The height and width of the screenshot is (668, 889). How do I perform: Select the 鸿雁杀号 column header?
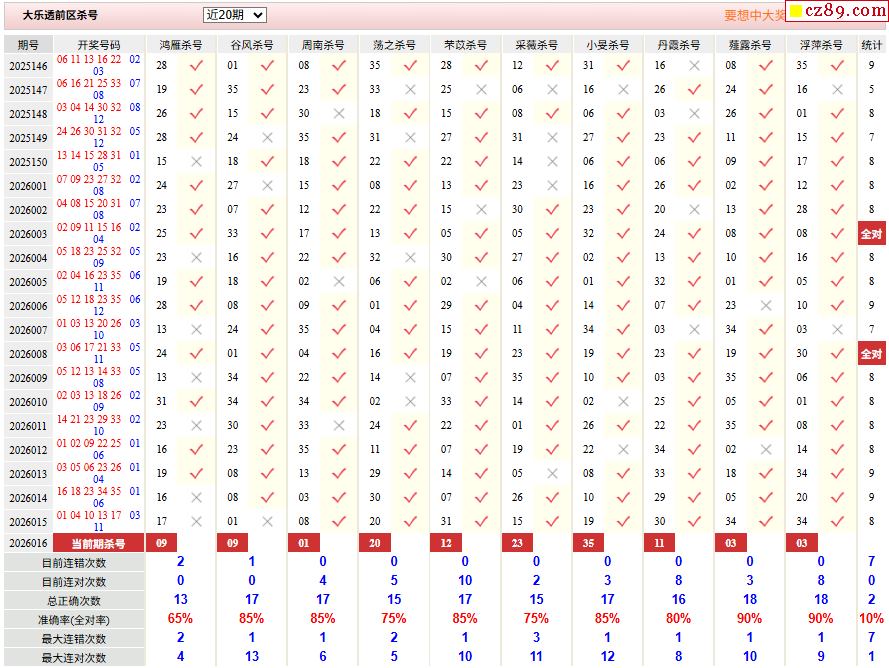click(180, 45)
